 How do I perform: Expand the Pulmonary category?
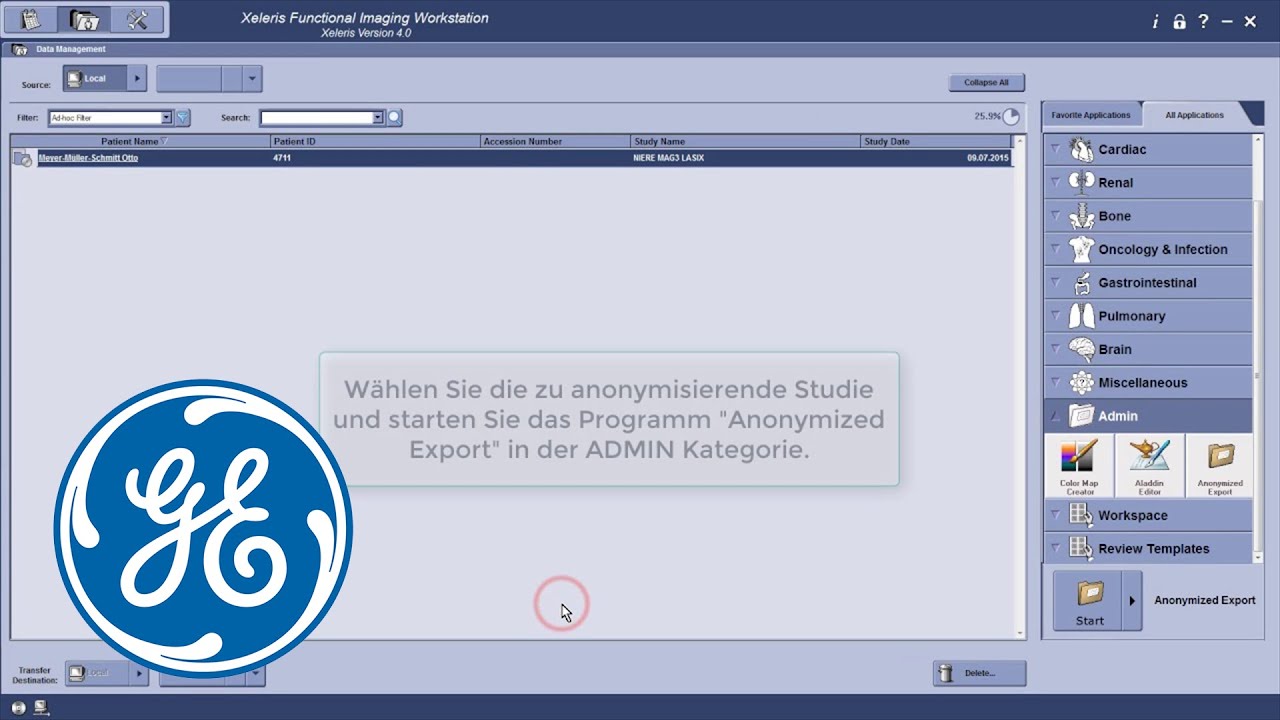(x=1055, y=316)
